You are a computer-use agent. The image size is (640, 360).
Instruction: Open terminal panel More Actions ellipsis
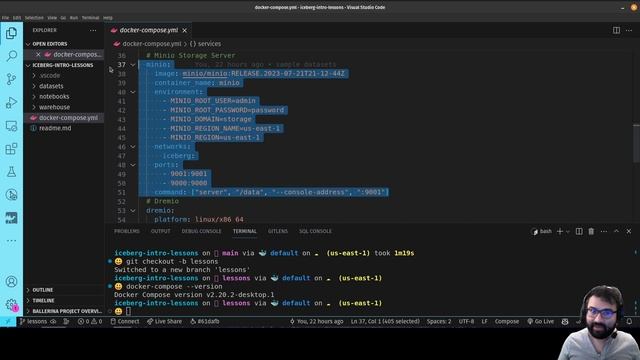(604, 231)
